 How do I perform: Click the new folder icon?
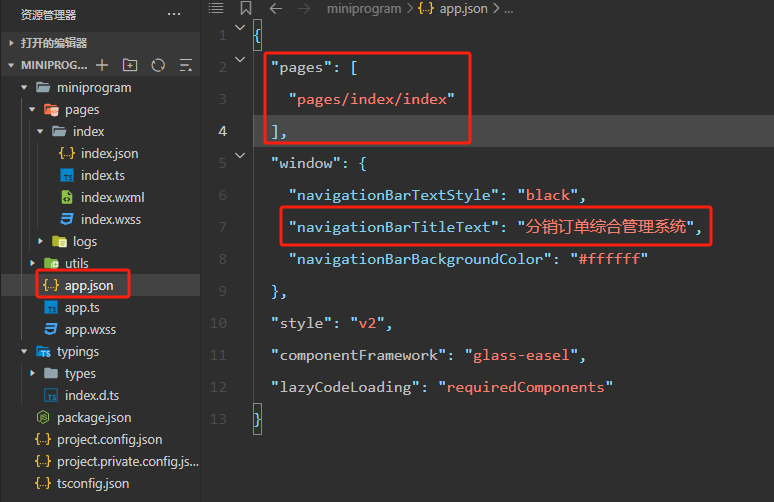(130, 65)
